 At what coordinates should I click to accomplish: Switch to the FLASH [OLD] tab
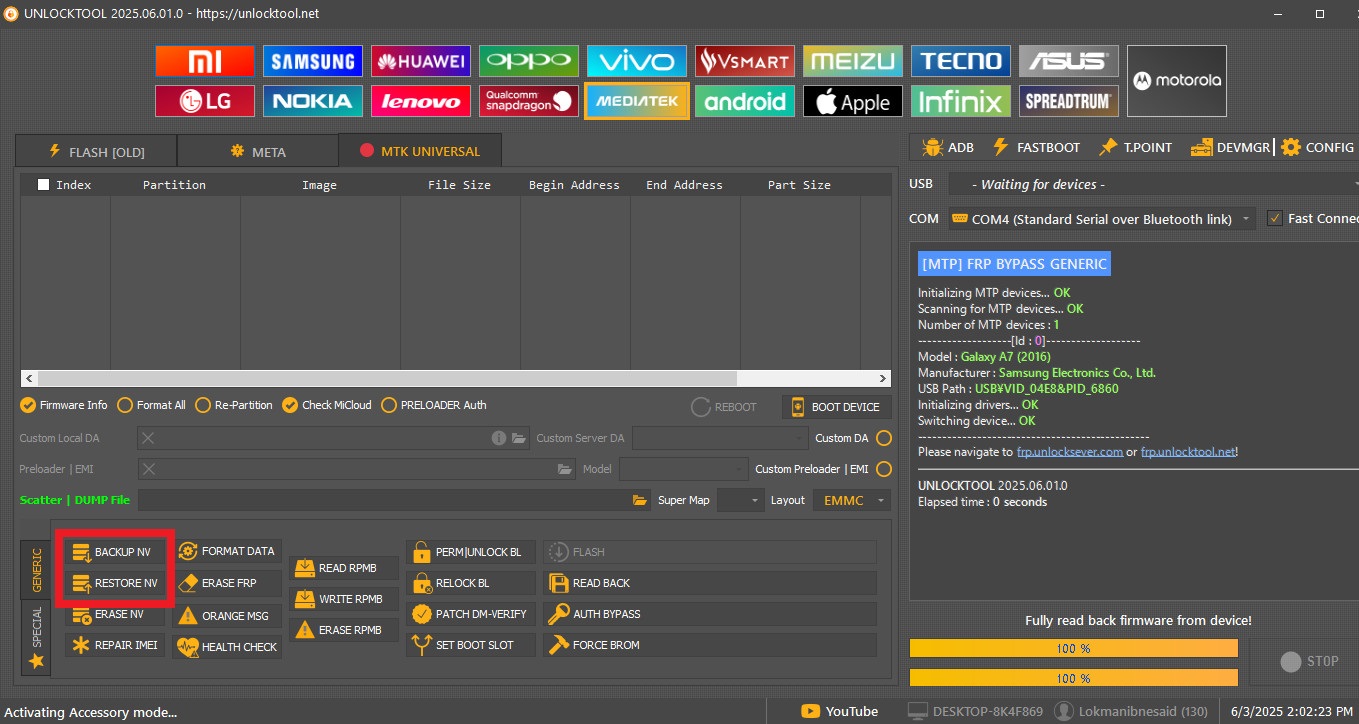pyautogui.click(x=96, y=152)
